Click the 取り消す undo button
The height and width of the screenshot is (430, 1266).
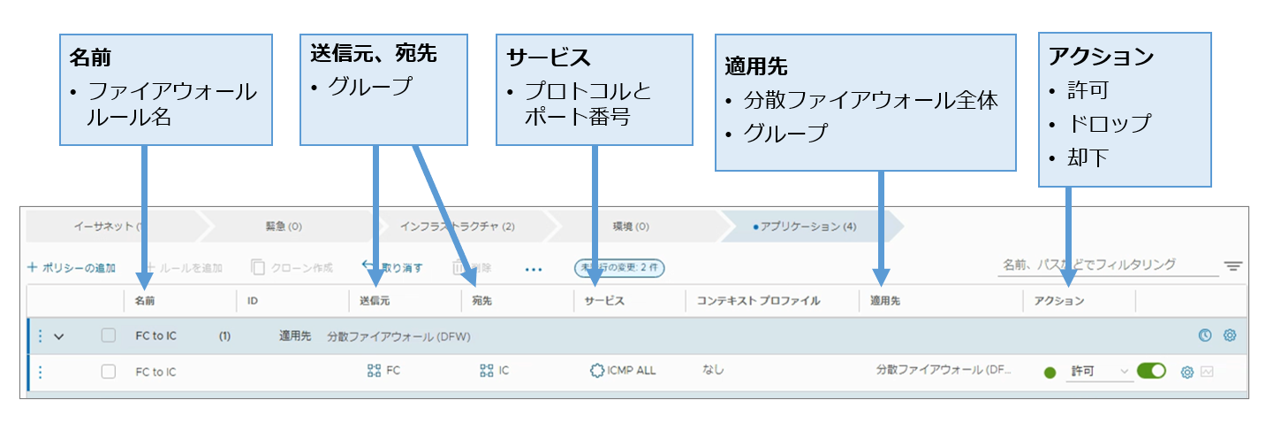point(392,268)
